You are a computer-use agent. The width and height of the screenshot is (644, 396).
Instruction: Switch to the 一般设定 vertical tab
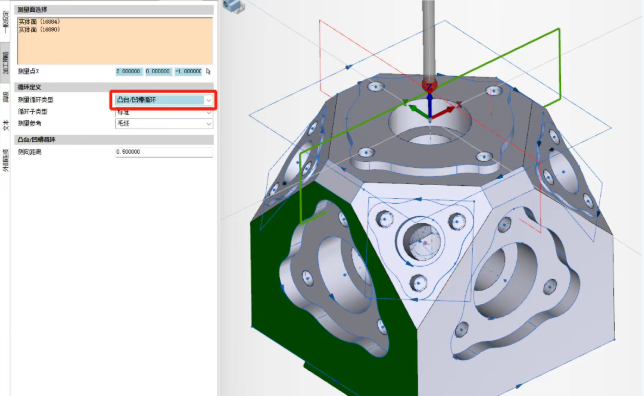[x=5, y=22]
